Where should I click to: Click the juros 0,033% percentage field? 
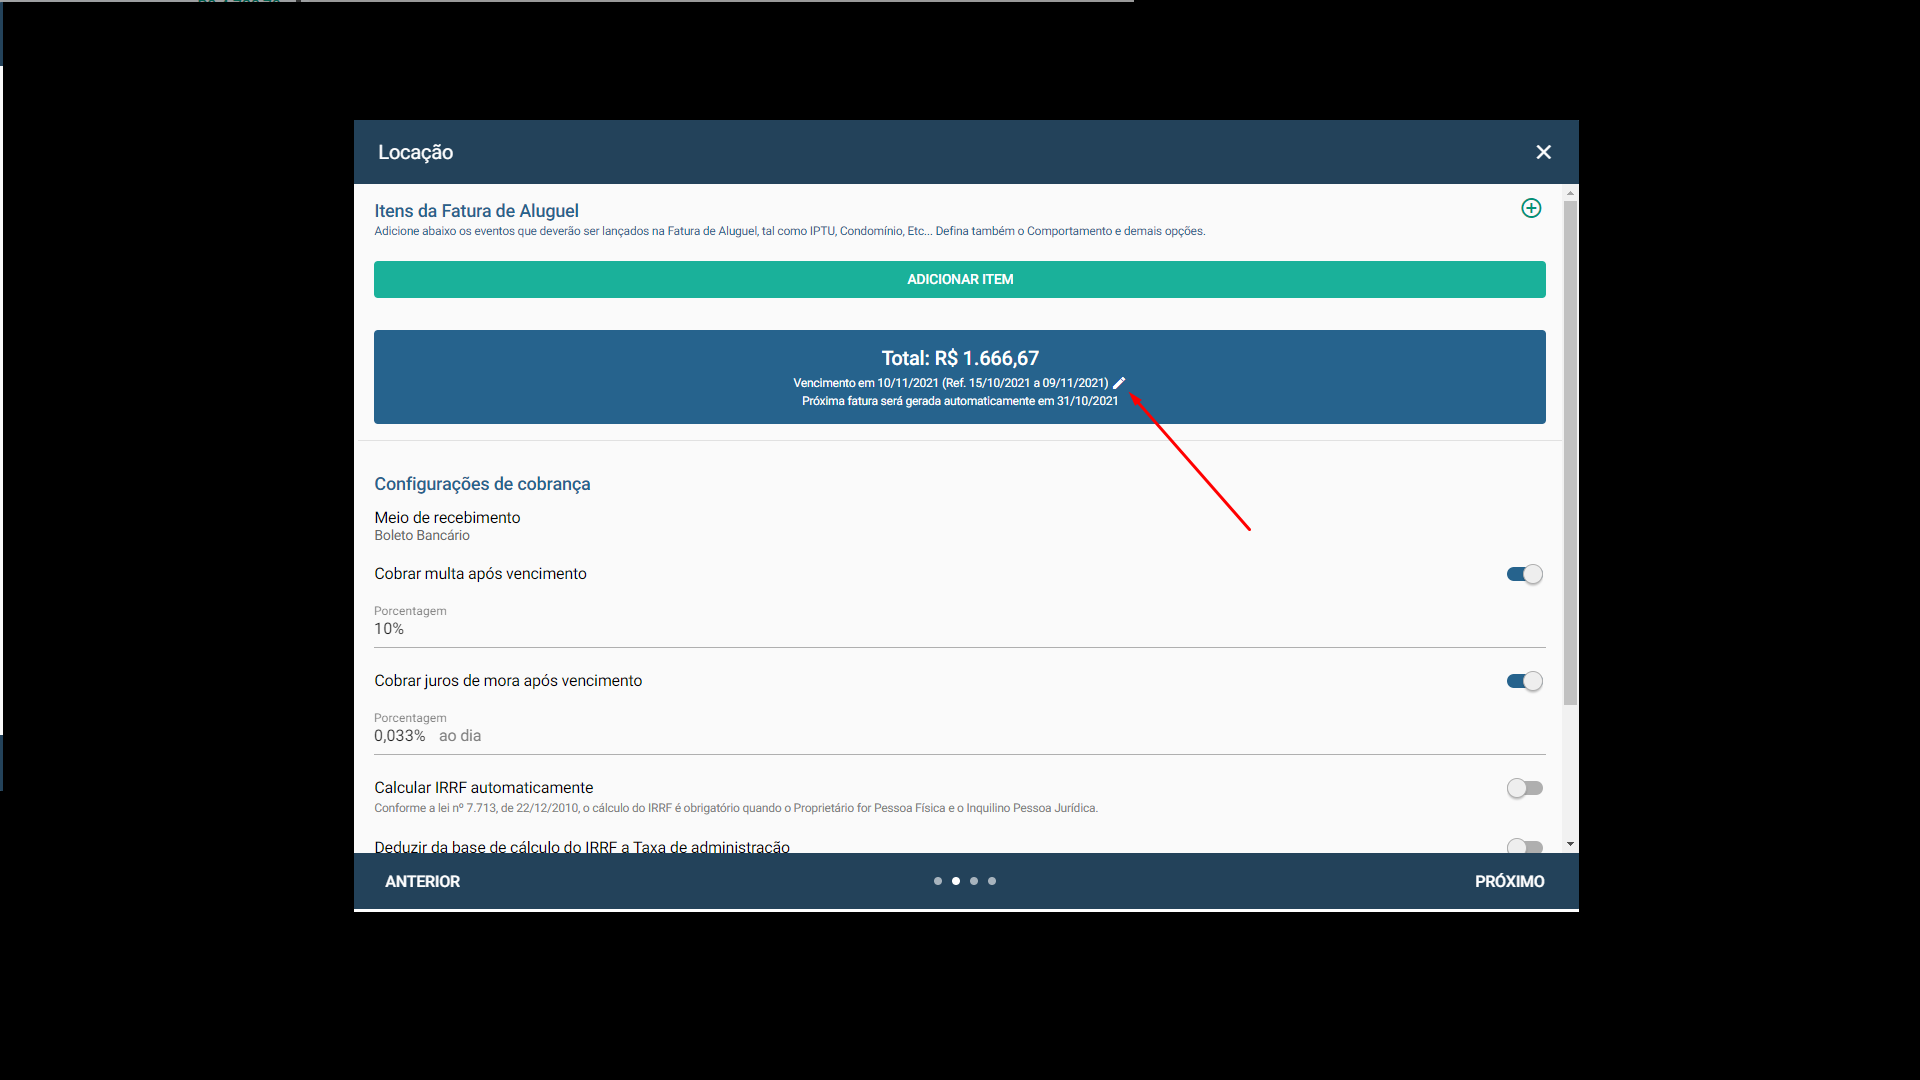959,729
